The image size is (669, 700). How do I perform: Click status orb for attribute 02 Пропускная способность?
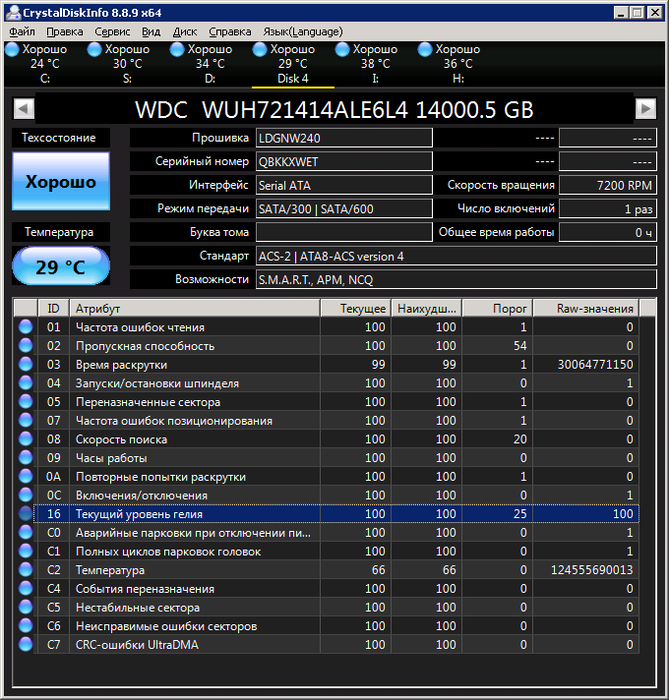pyautogui.click(x=25, y=346)
